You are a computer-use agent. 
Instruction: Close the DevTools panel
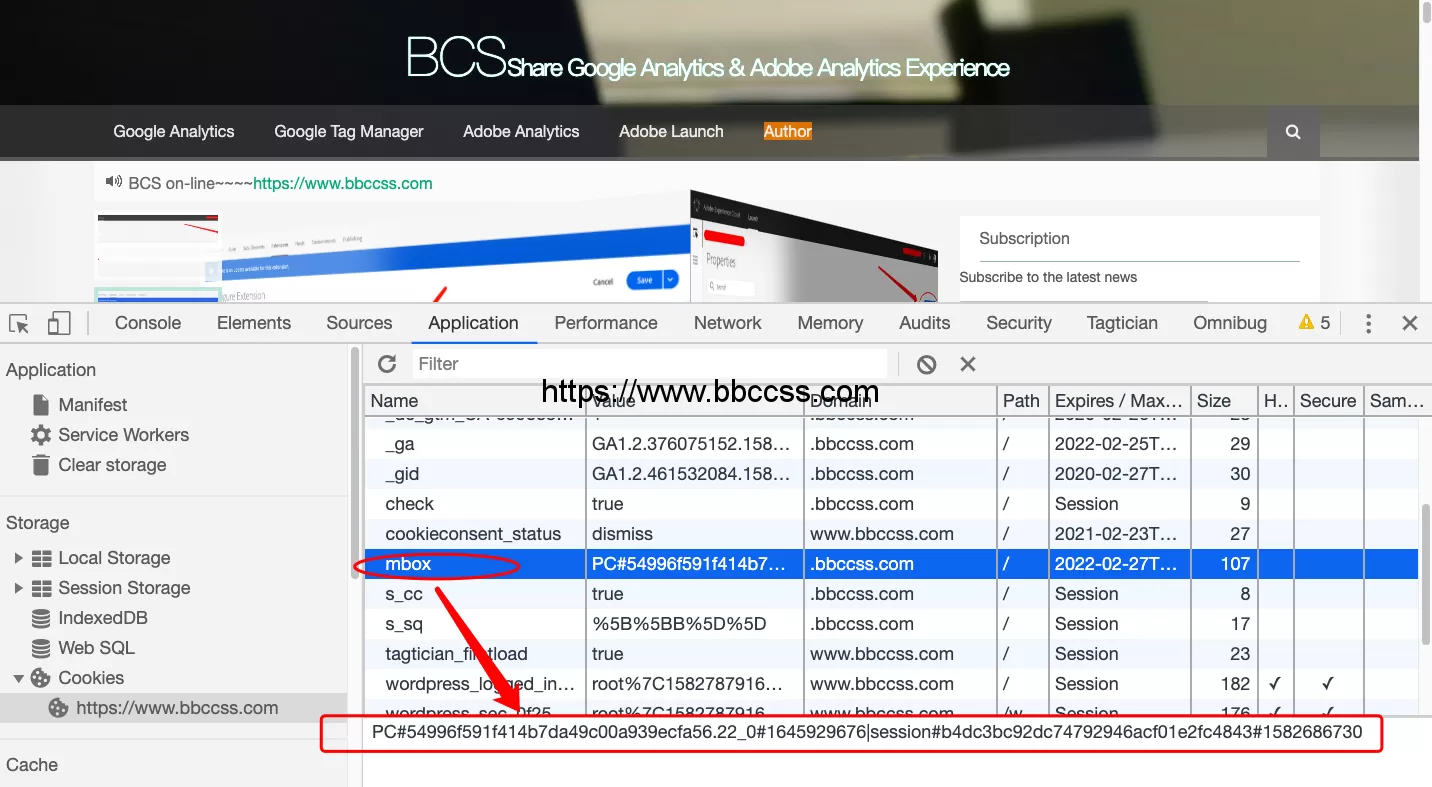(x=1410, y=323)
